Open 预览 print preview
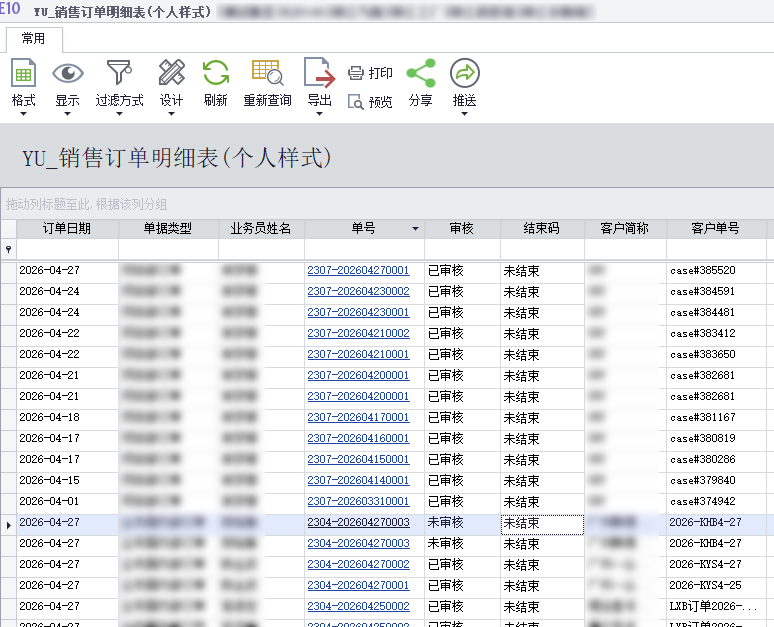The width and height of the screenshot is (774, 627). point(370,102)
